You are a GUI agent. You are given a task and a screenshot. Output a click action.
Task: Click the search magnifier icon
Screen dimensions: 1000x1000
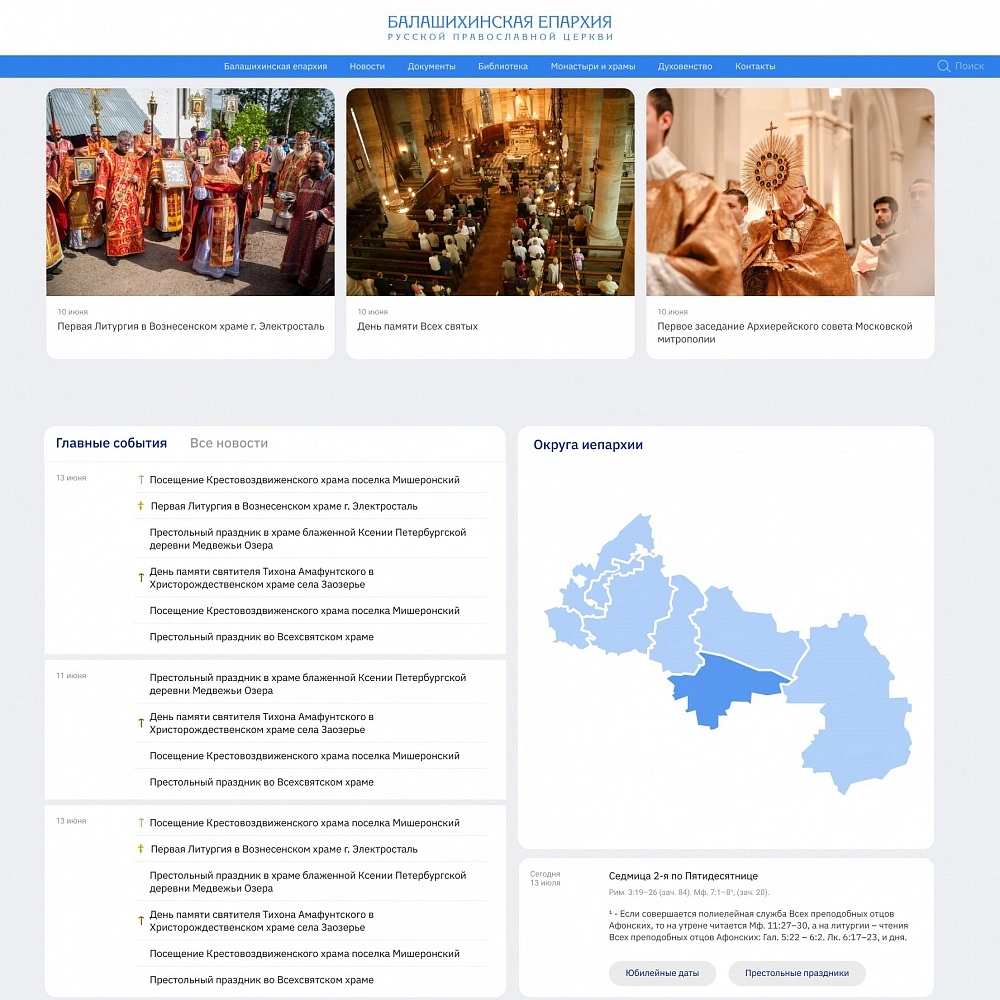click(943, 66)
